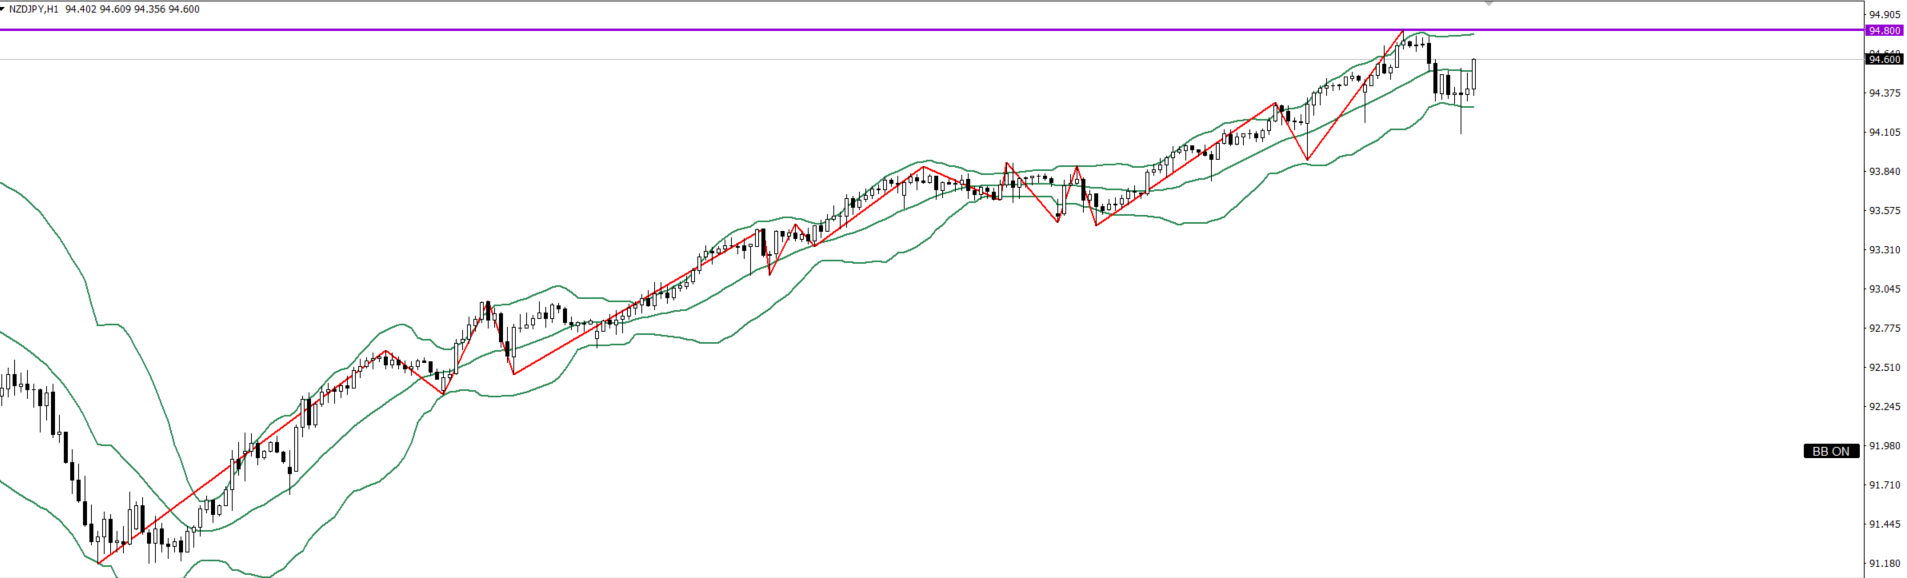1907x578 pixels.
Task: Click the black 94.600 current price tag
Action: point(1884,60)
